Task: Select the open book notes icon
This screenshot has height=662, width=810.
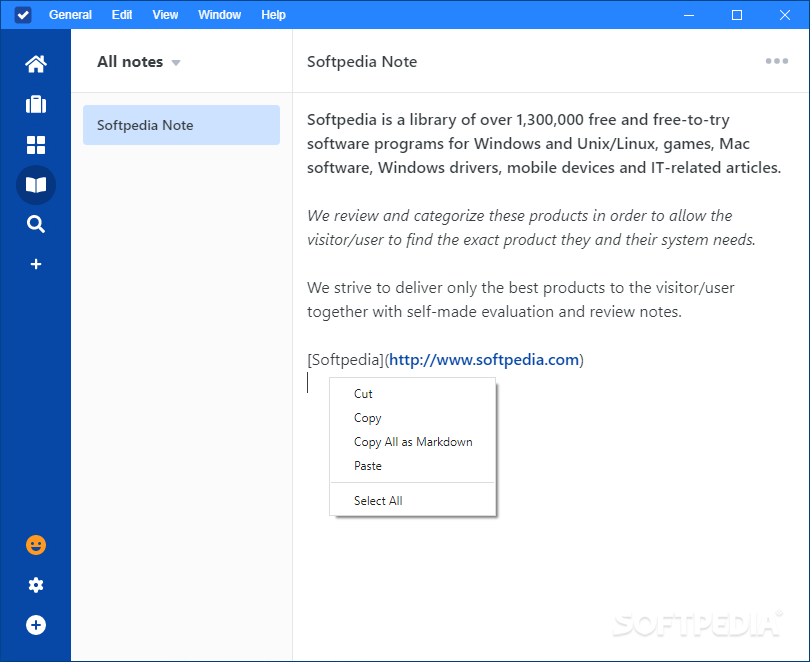Action: point(36,185)
